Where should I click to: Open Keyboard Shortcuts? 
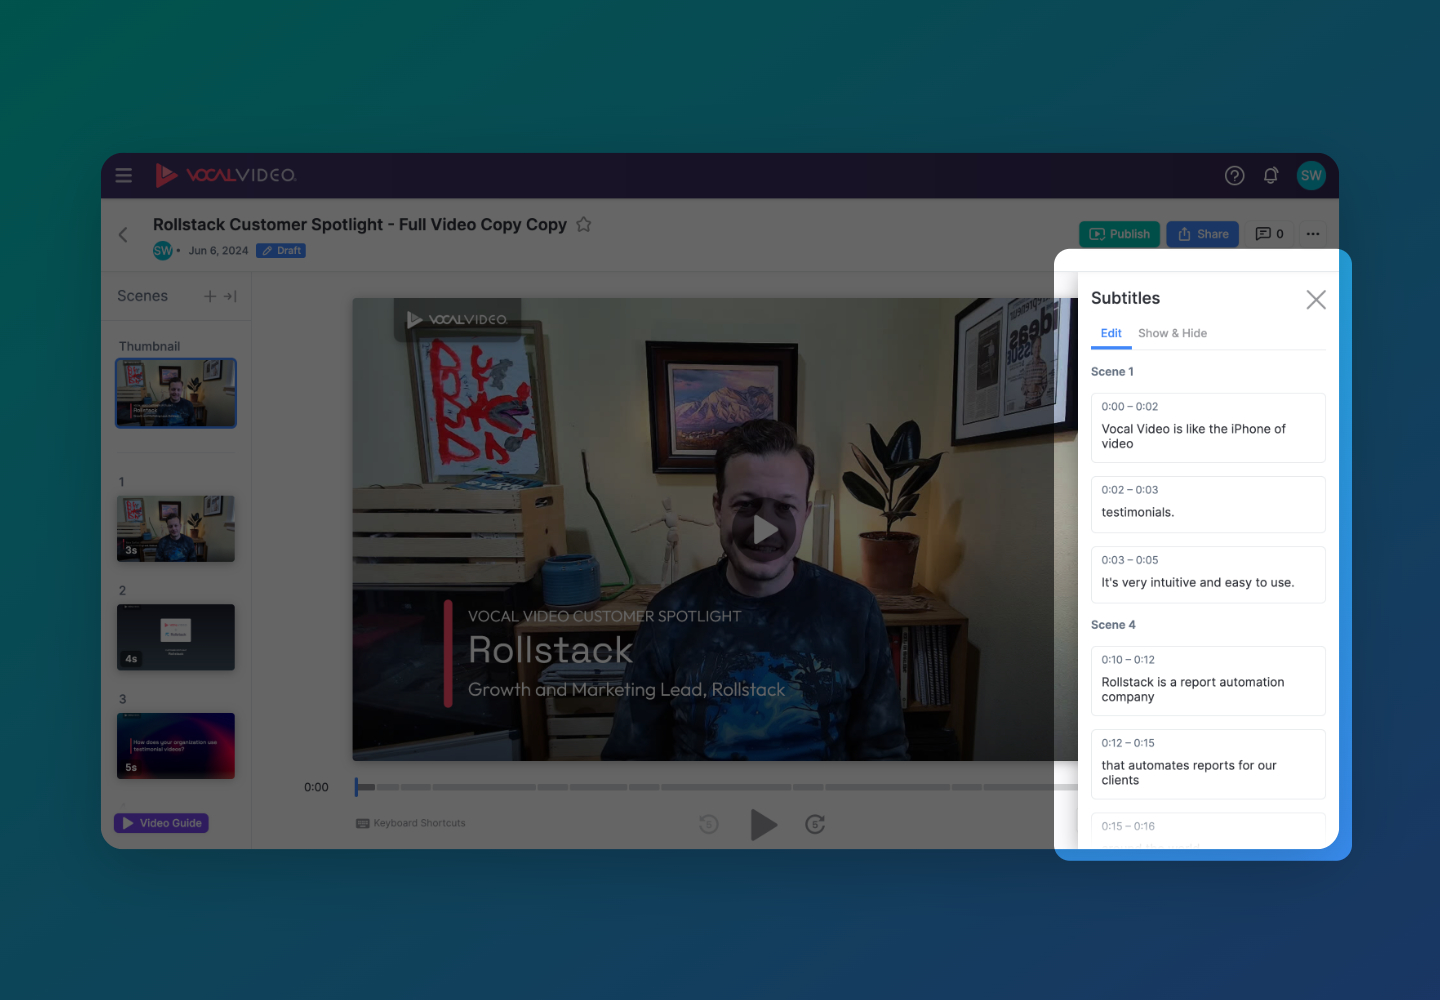[x=411, y=823]
